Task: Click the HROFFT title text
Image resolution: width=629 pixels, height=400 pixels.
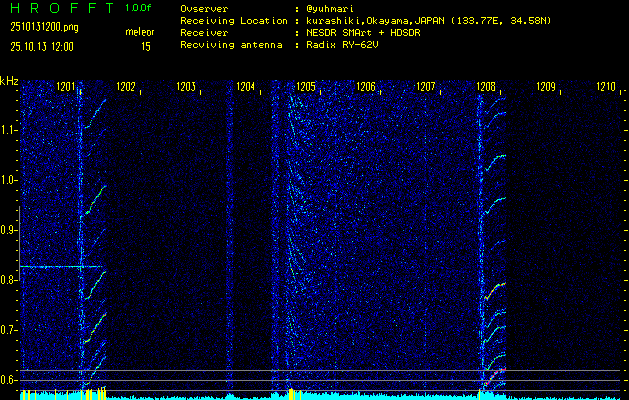Action: click(x=57, y=8)
